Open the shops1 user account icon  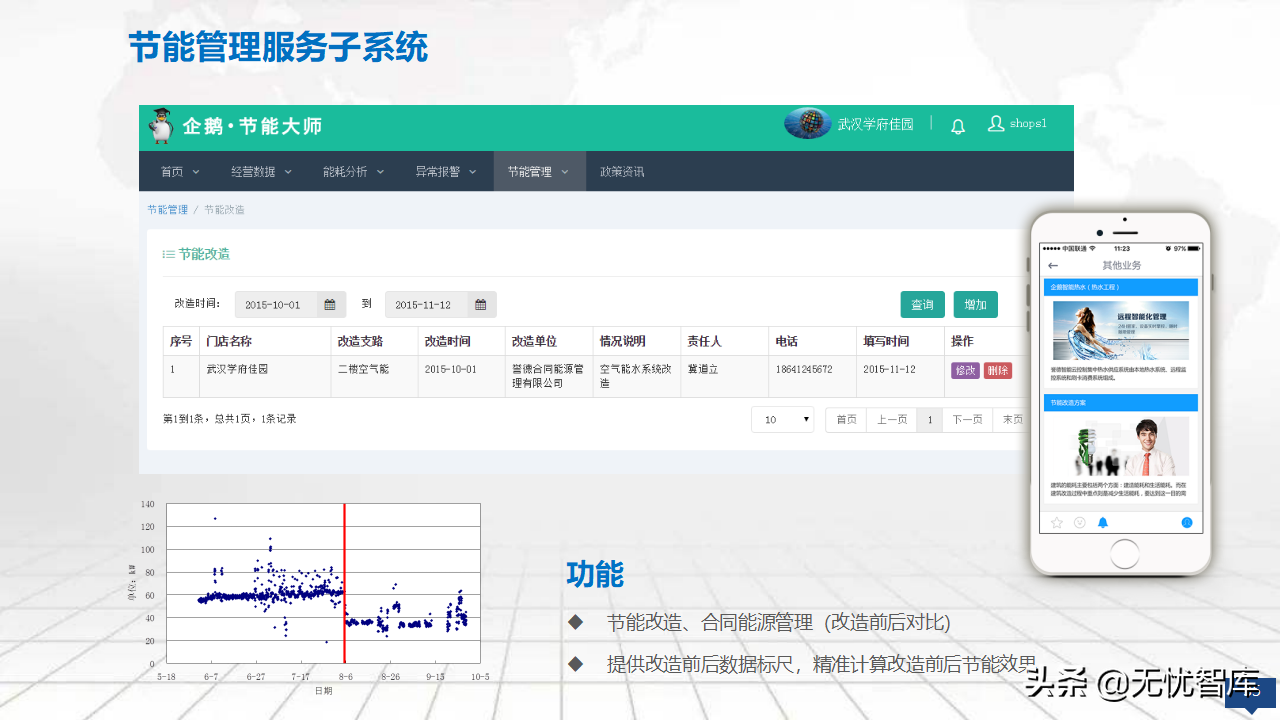click(x=996, y=123)
